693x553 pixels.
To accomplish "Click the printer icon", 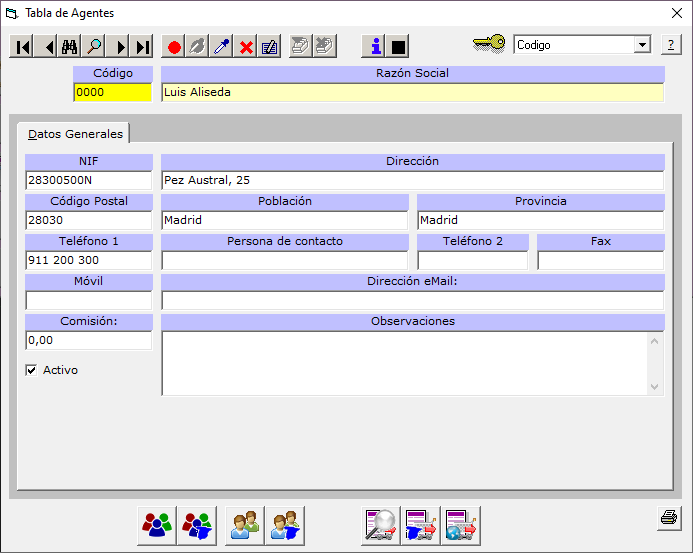I will click(x=668, y=517).
